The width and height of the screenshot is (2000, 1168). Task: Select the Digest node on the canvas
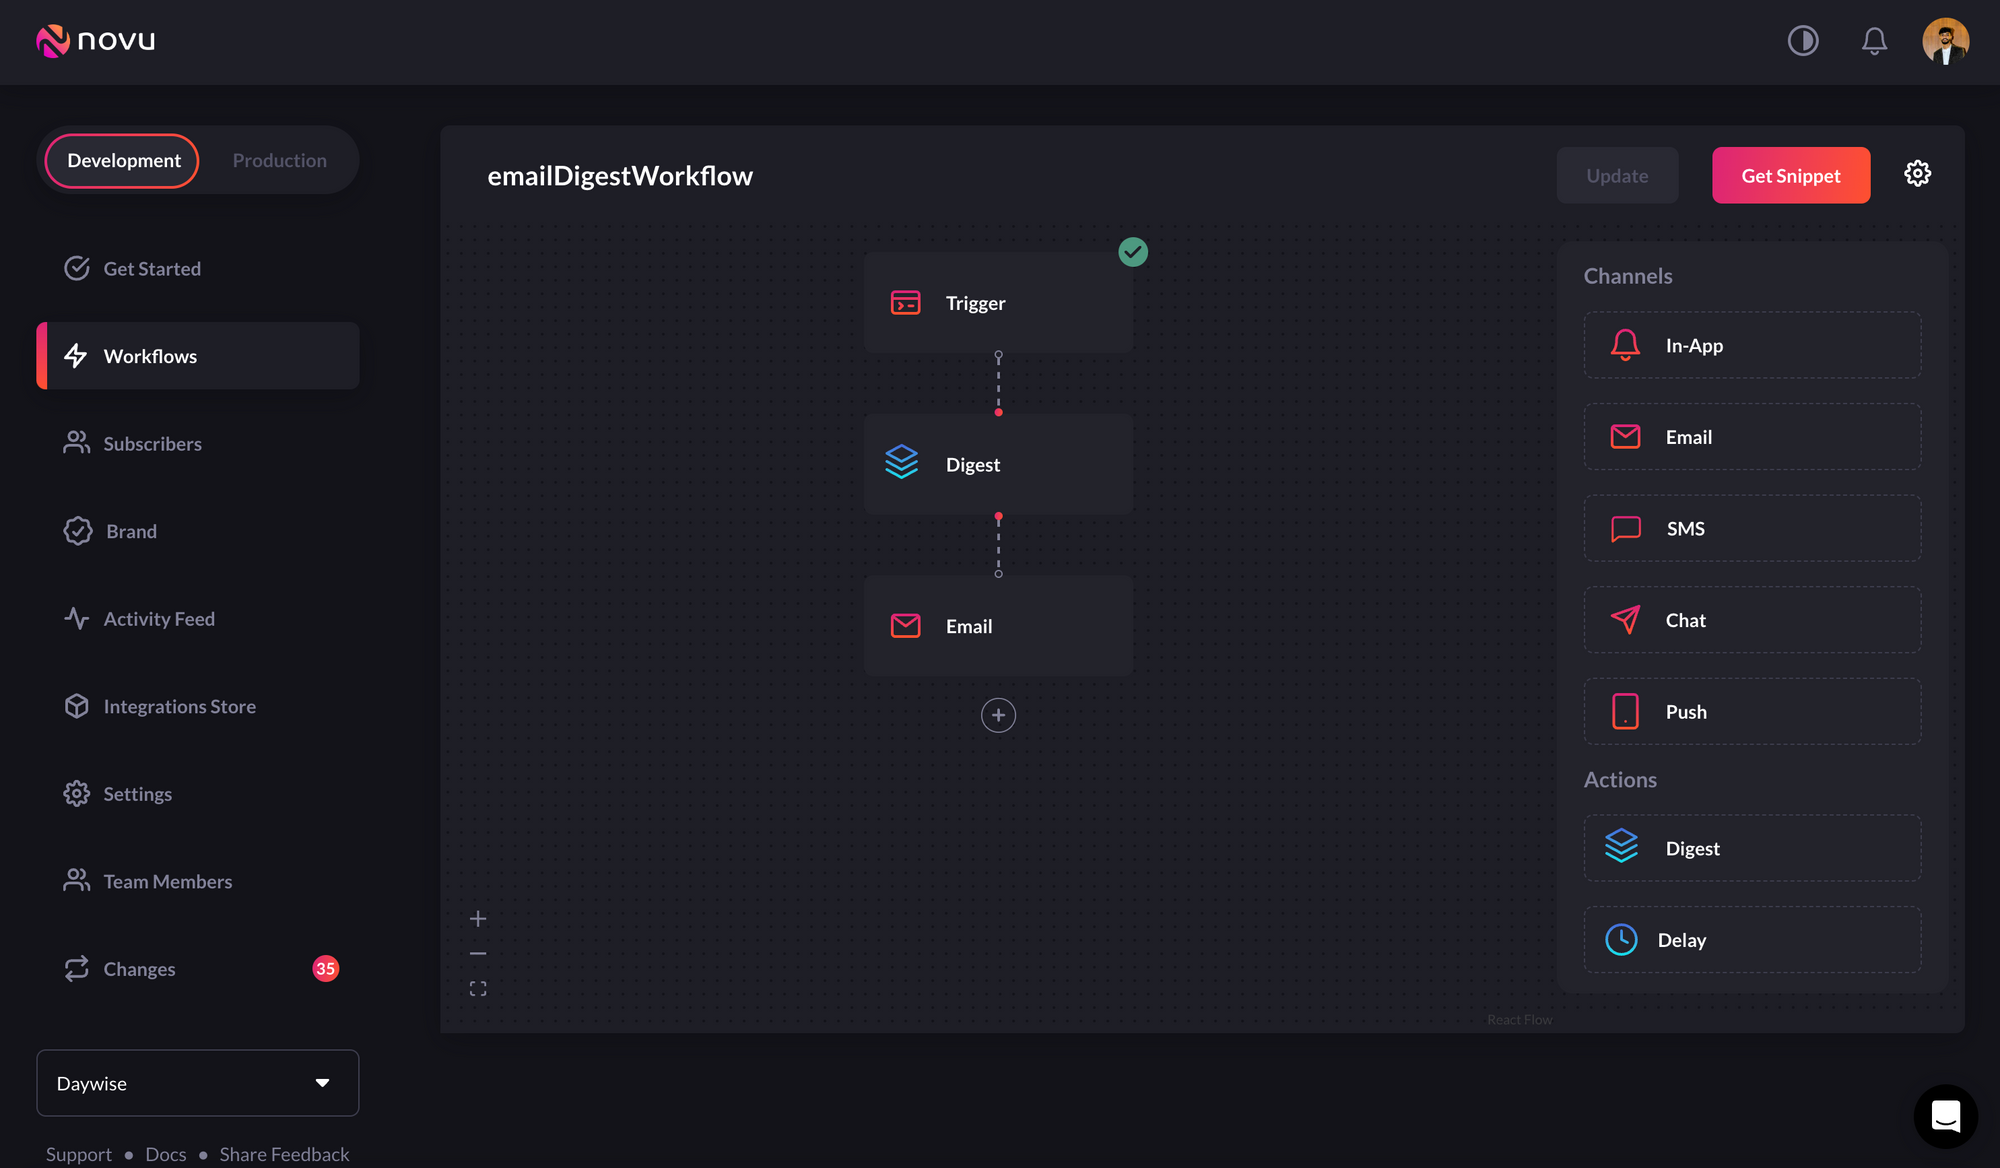[998, 465]
